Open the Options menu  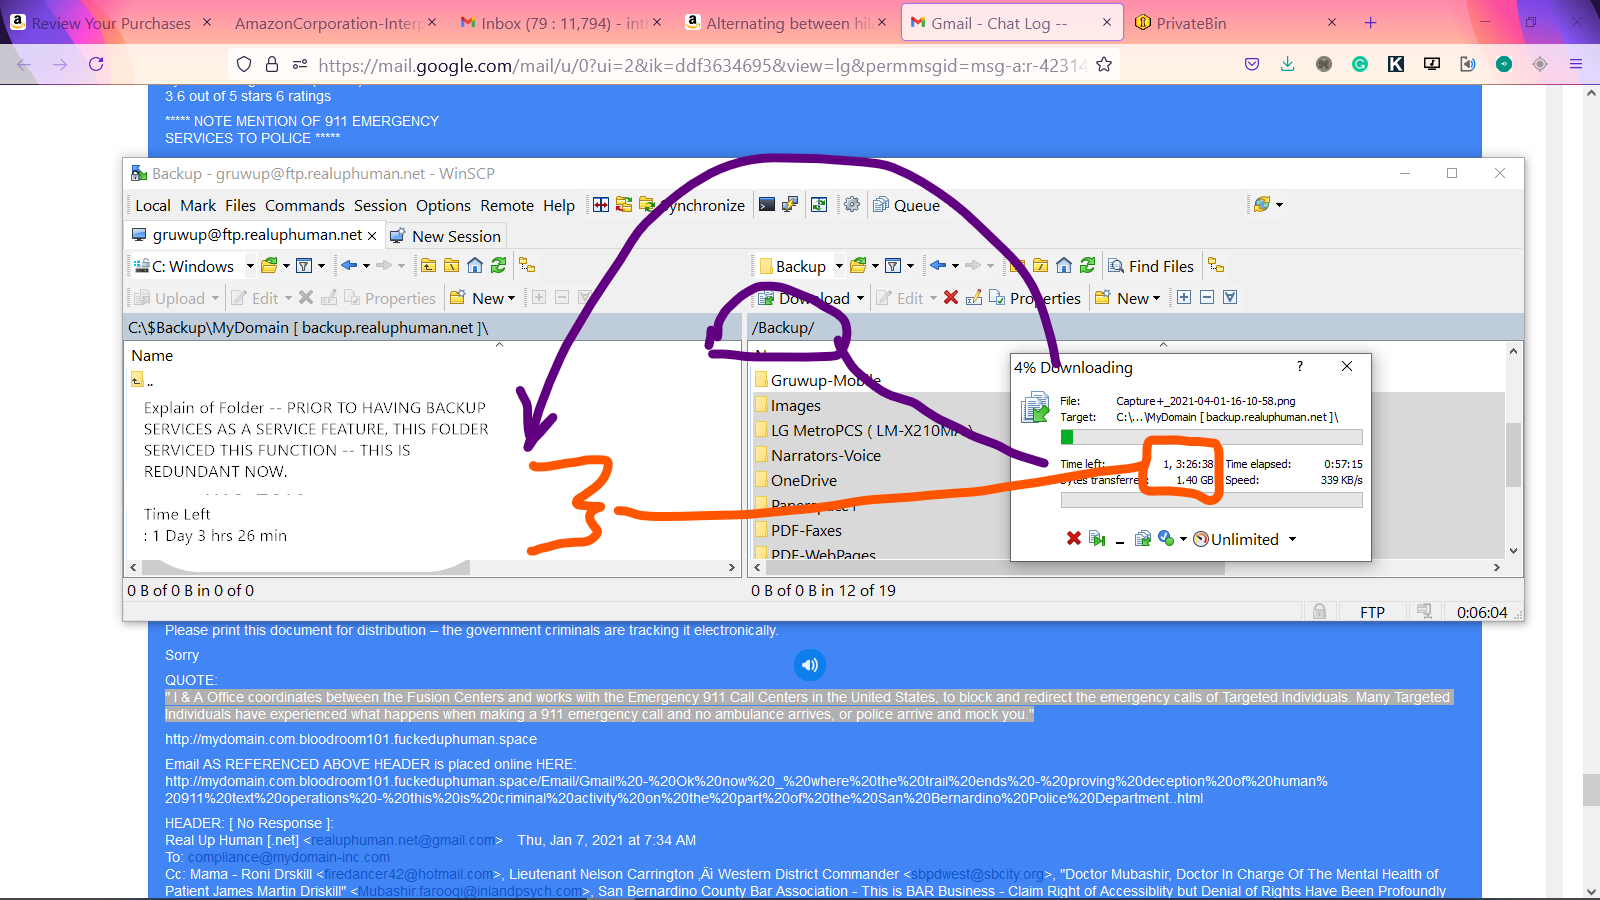click(x=443, y=205)
